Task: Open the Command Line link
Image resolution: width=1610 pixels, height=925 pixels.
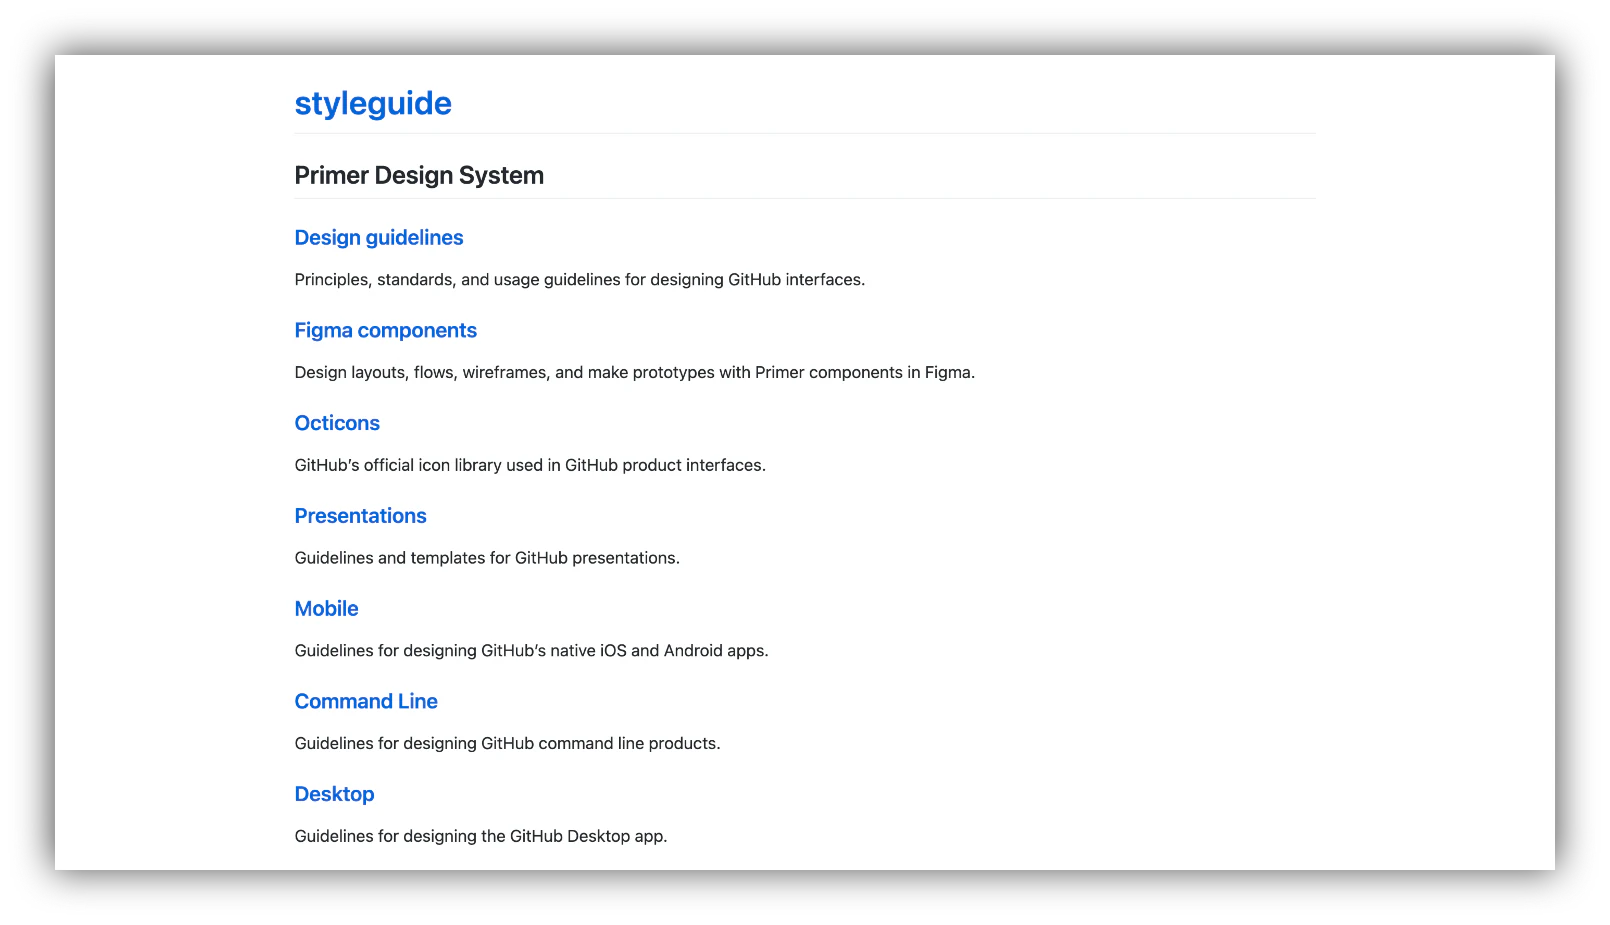Action: pos(366,702)
